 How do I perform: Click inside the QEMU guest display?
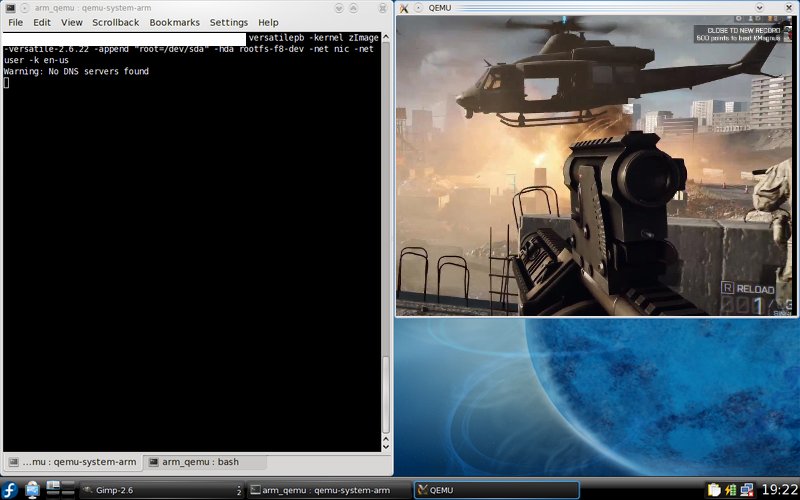(596, 166)
